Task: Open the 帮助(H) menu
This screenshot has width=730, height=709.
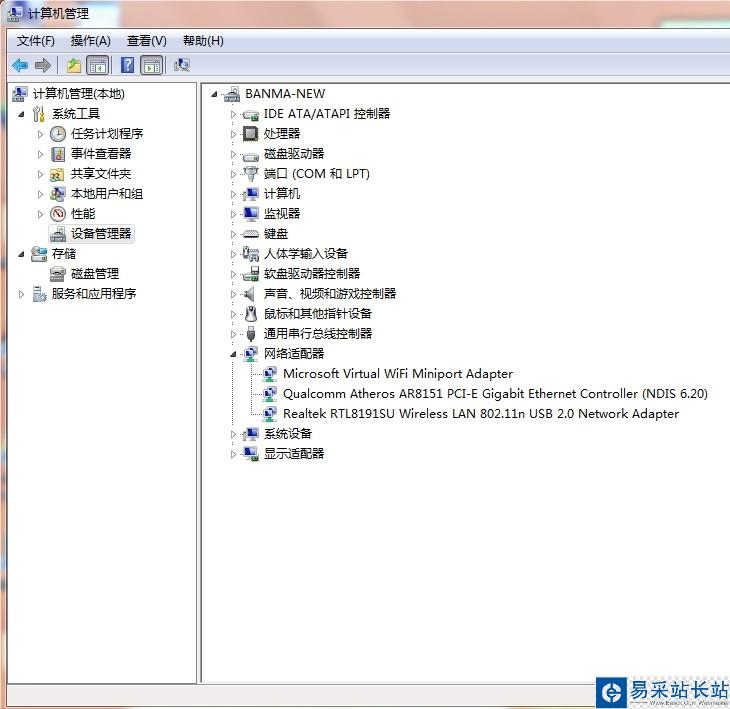Action: (x=203, y=41)
